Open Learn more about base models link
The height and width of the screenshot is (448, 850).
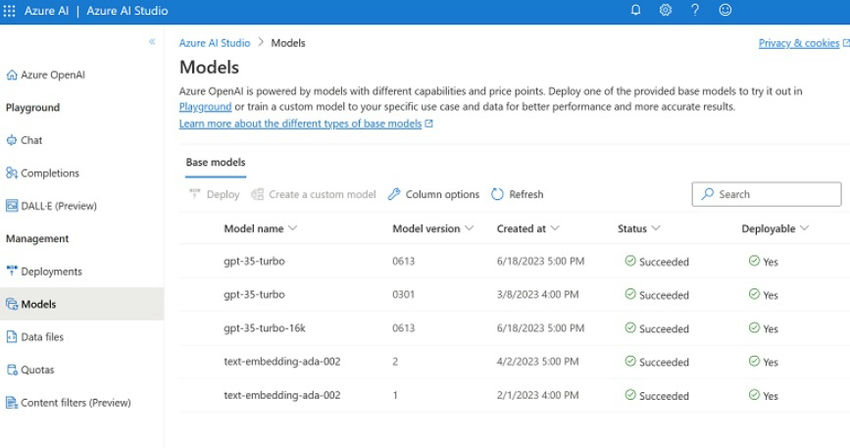tap(300, 124)
